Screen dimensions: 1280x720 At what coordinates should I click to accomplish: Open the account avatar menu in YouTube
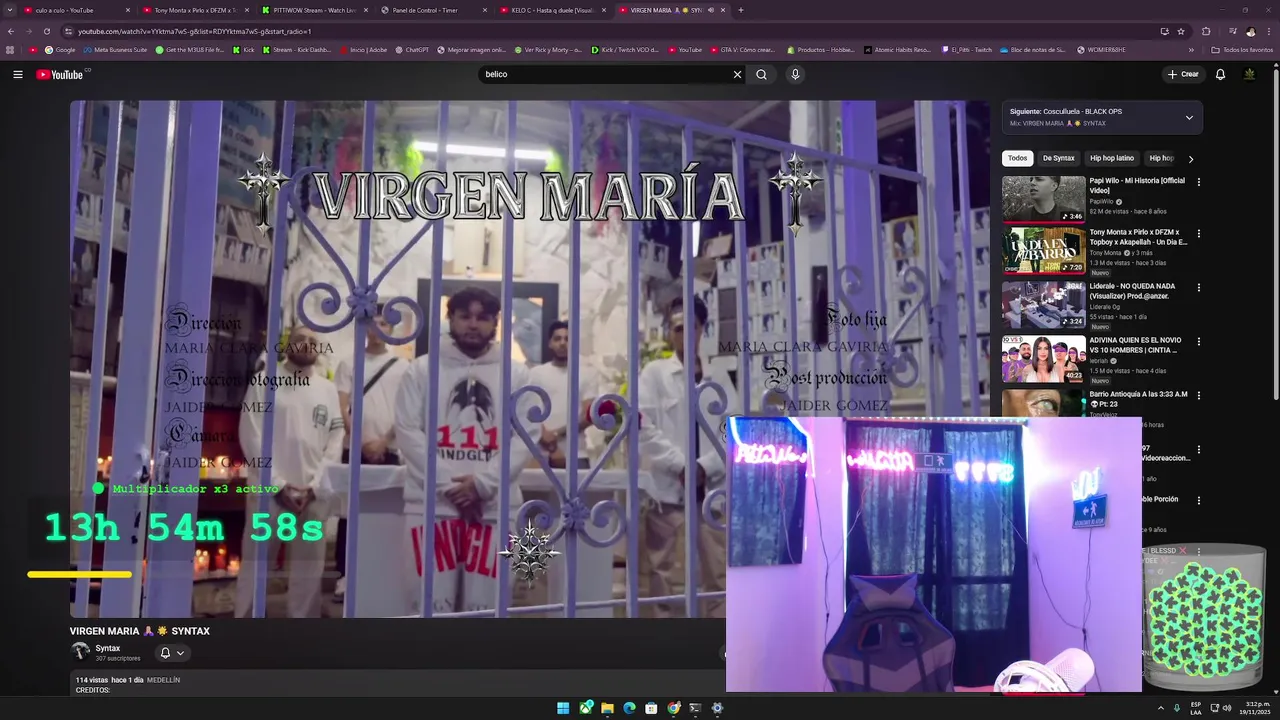click(x=1249, y=75)
